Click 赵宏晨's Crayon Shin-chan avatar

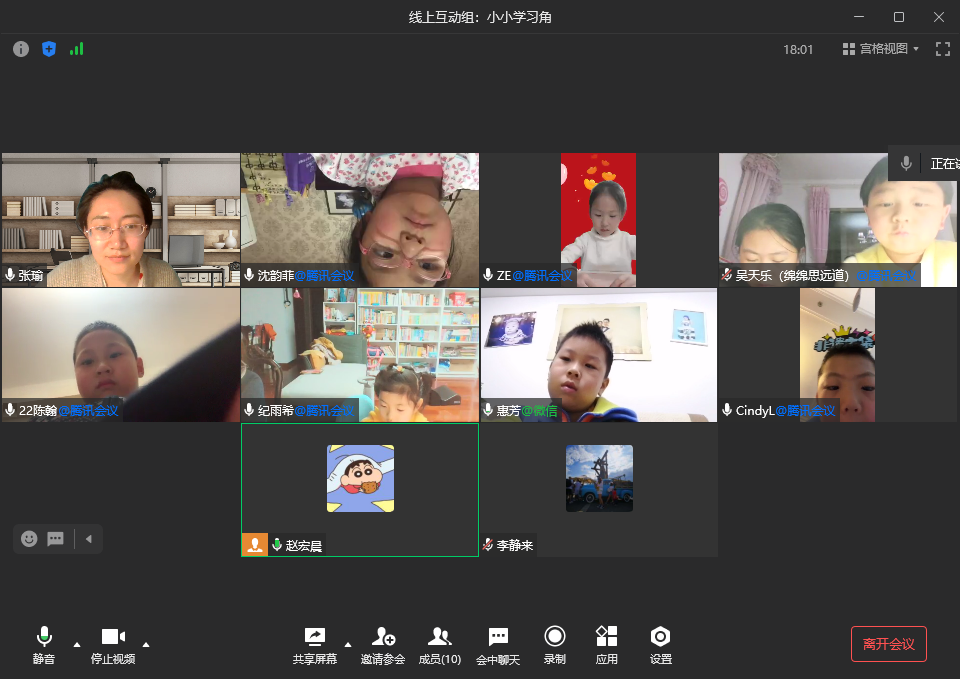pos(360,478)
